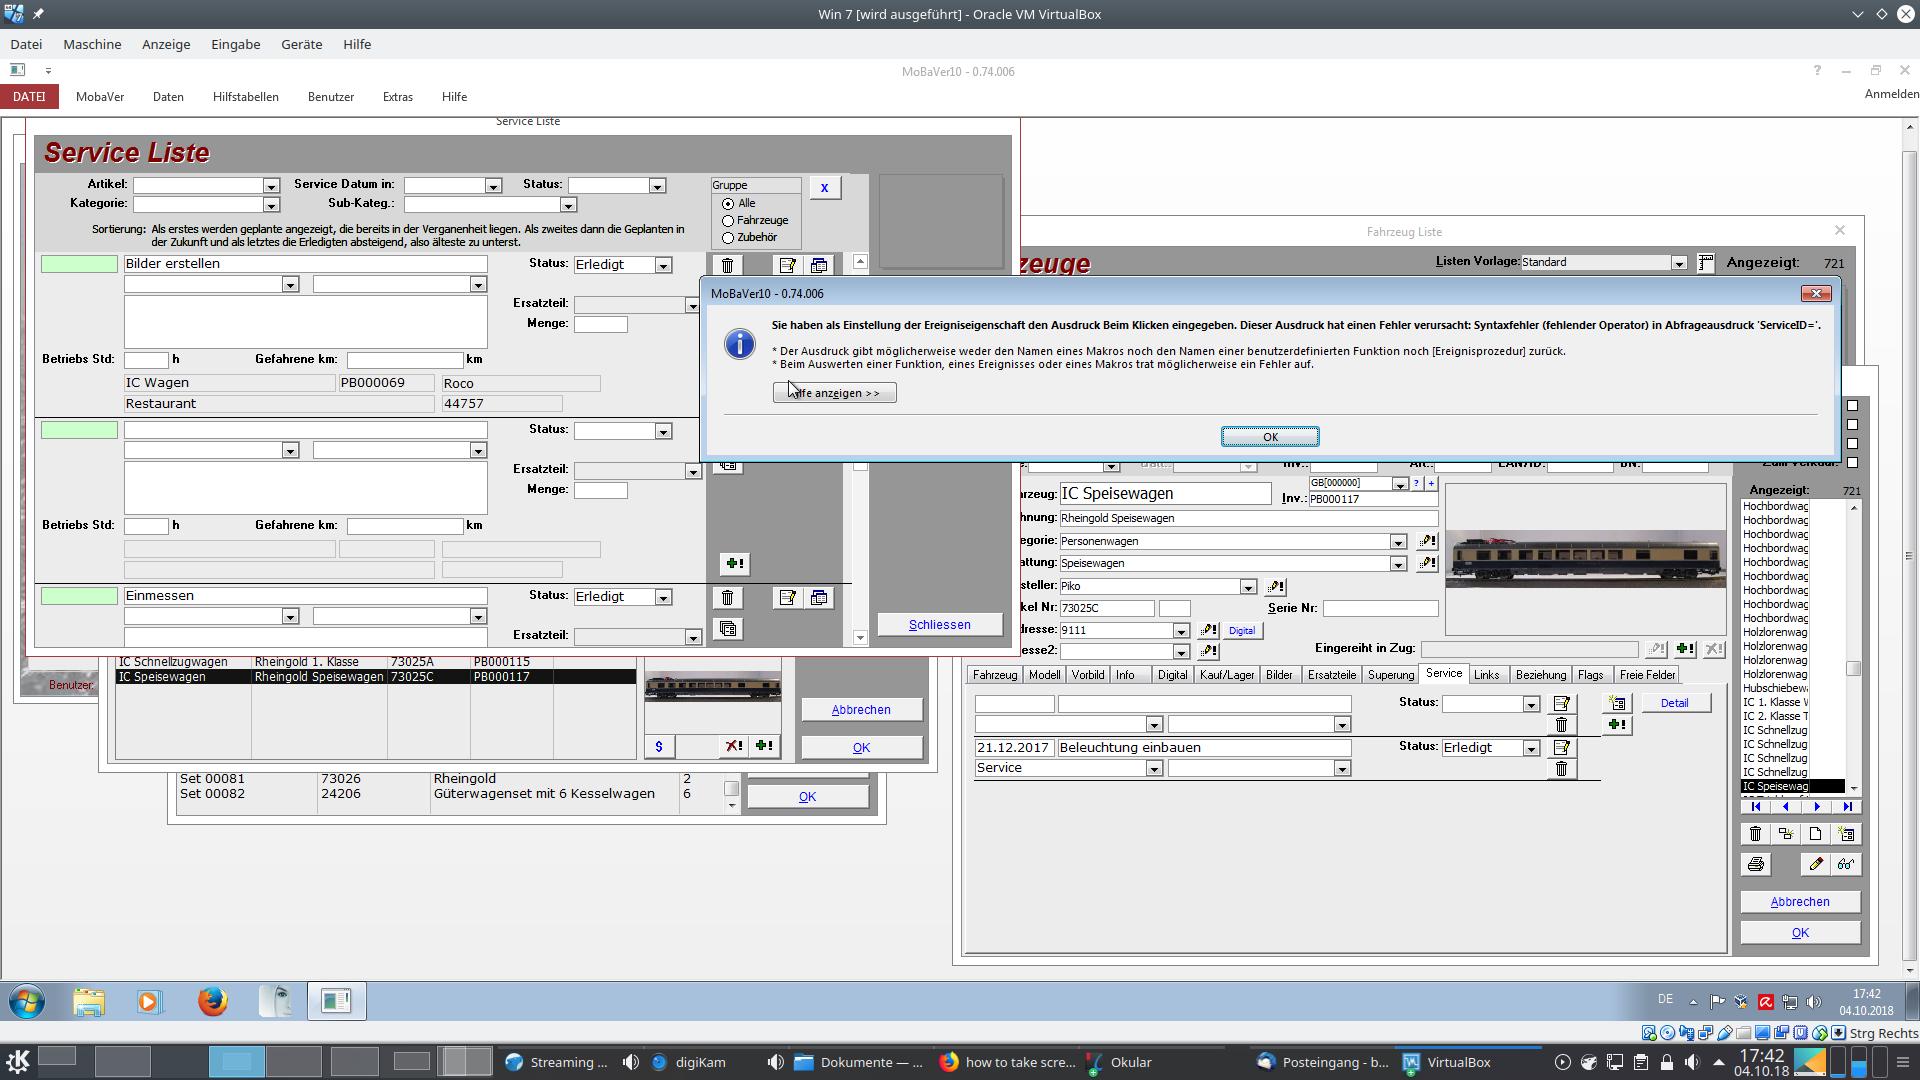Screen dimensions: 1920x1080
Task: Delete the 'Bilder erstellen' service entry with trash icon
Action: point(728,265)
